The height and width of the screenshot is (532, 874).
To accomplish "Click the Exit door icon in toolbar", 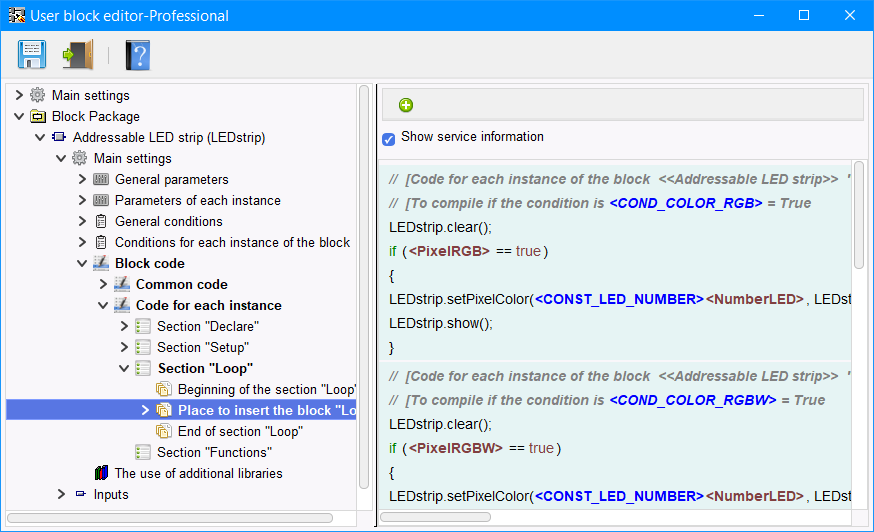I will (77, 54).
